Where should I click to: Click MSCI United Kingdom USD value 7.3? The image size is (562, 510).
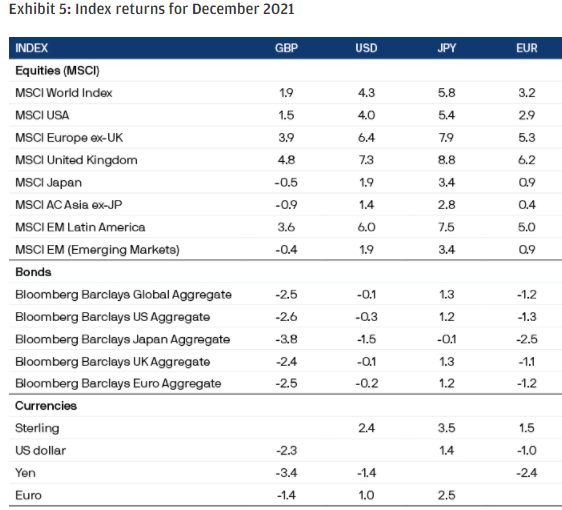click(x=366, y=160)
